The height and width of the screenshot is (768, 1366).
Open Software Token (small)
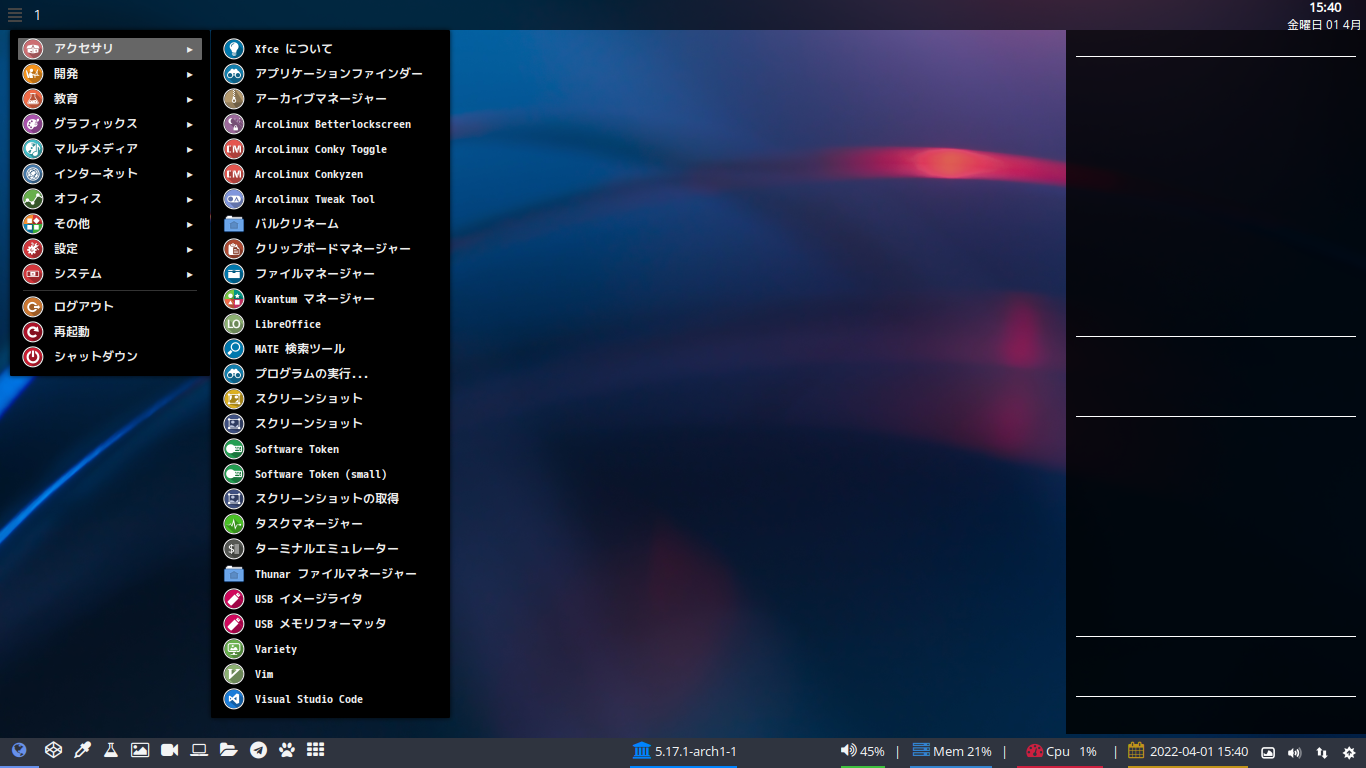[330, 474]
